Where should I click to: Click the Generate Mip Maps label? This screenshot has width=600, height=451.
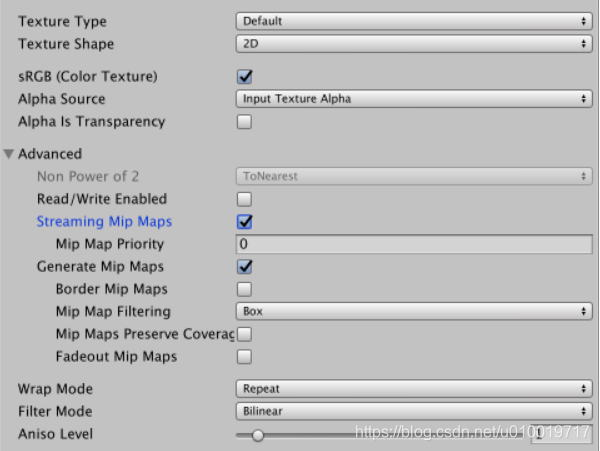(x=100, y=267)
